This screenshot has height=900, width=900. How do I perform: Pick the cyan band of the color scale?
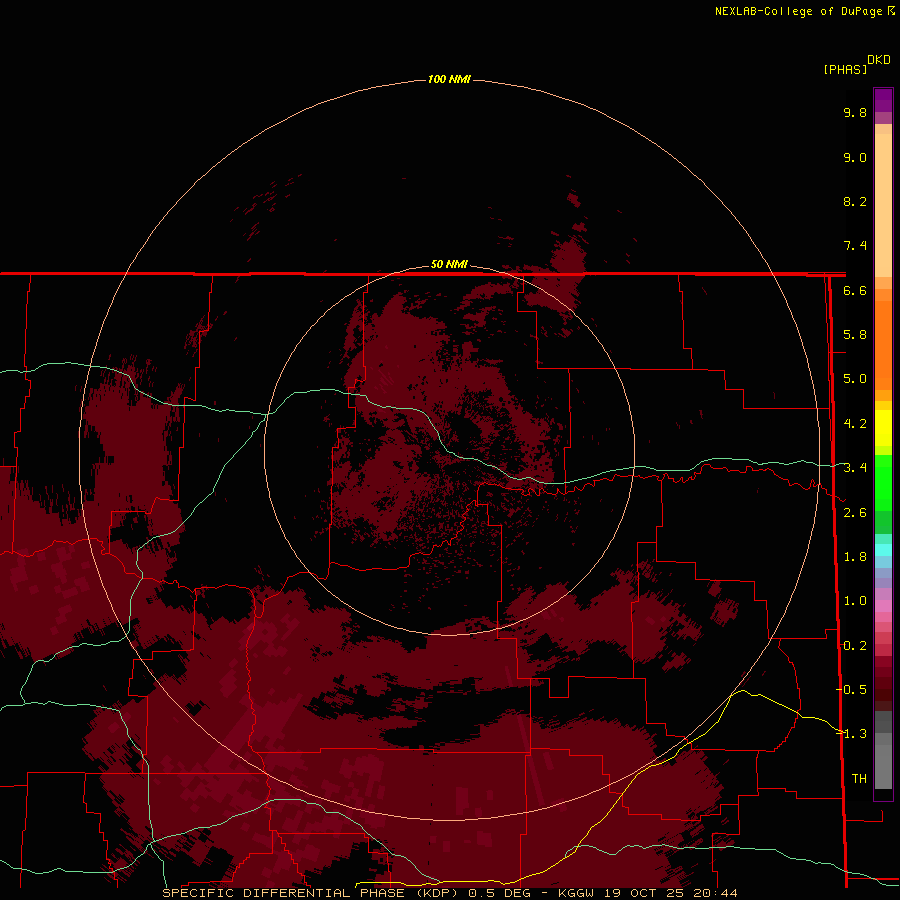tap(883, 550)
